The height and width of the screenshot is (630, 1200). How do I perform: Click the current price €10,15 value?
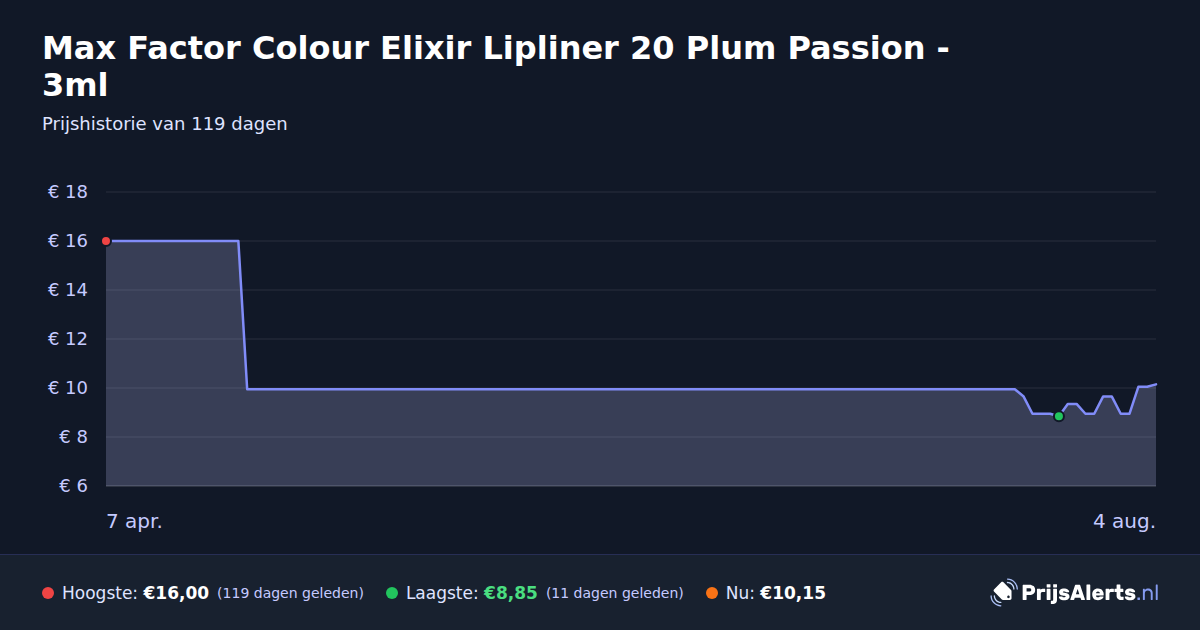coord(793,593)
